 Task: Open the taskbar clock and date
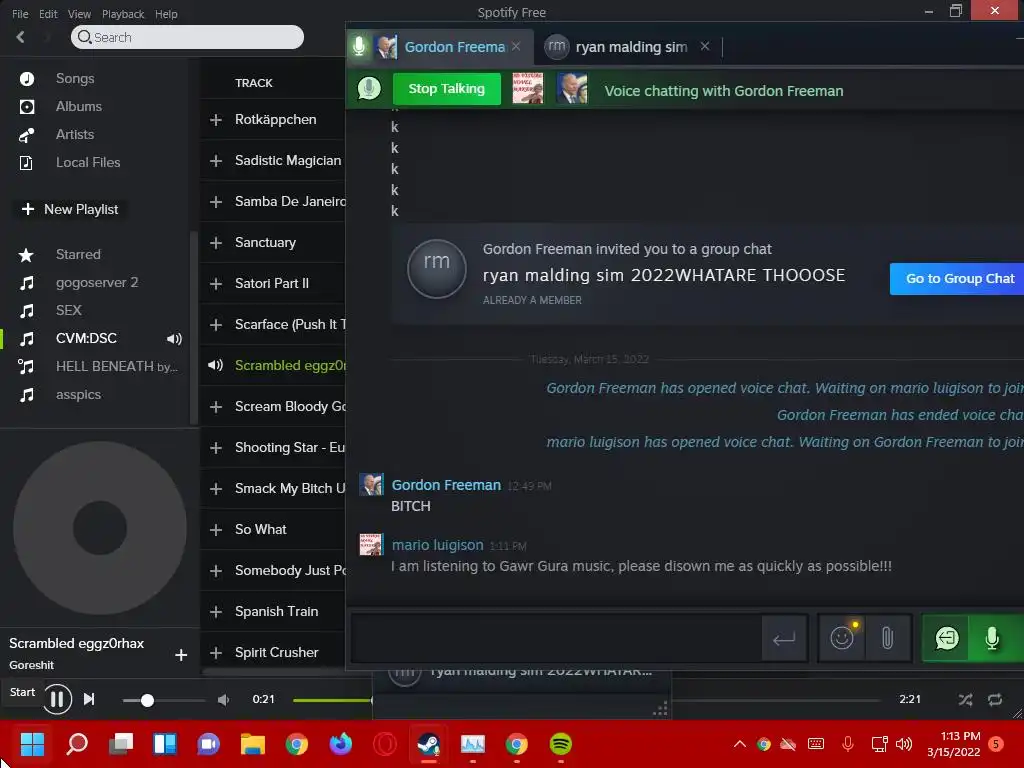[953, 744]
